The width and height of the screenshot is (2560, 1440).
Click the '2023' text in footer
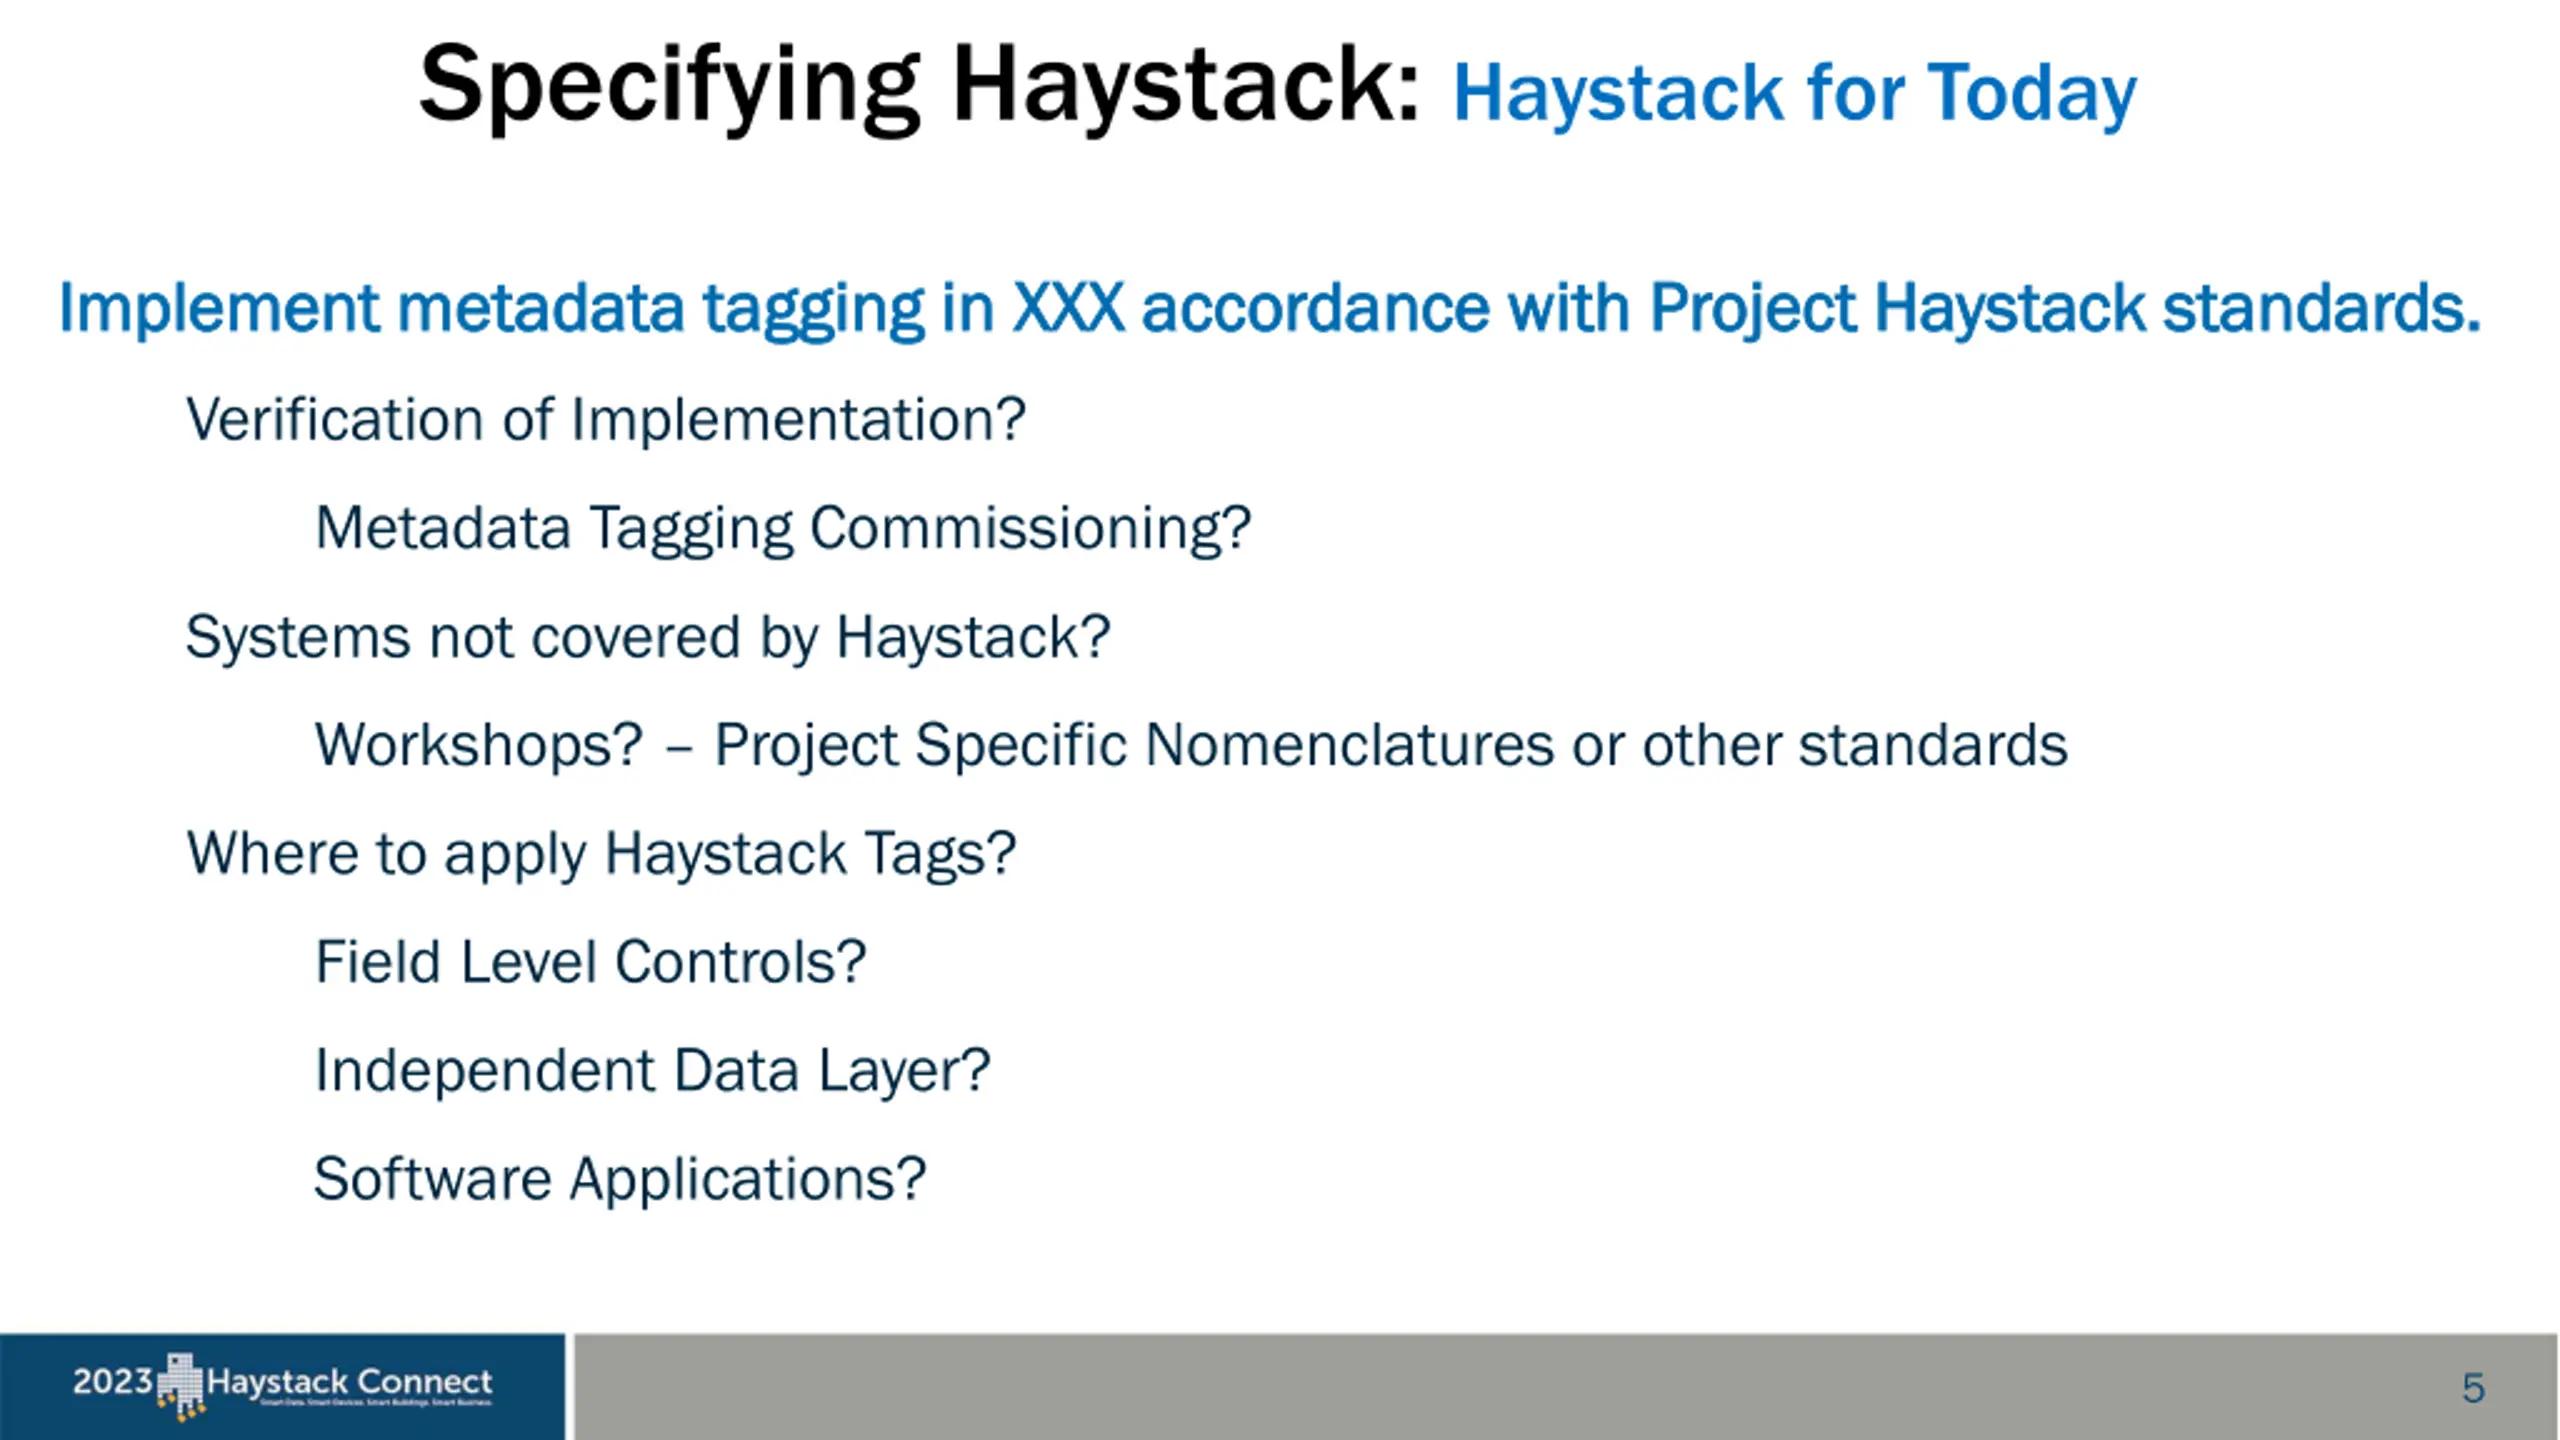pos(112,1382)
